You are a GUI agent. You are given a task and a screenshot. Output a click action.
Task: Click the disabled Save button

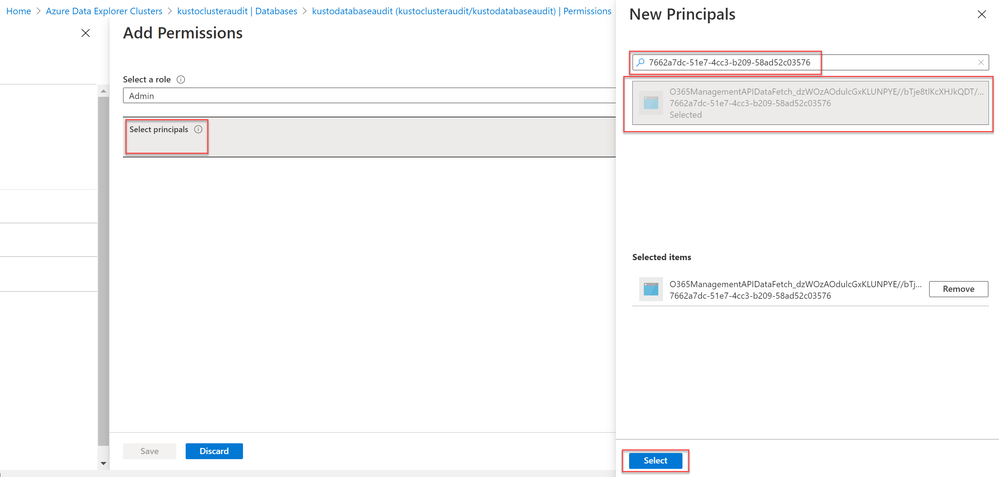[149, 451]
